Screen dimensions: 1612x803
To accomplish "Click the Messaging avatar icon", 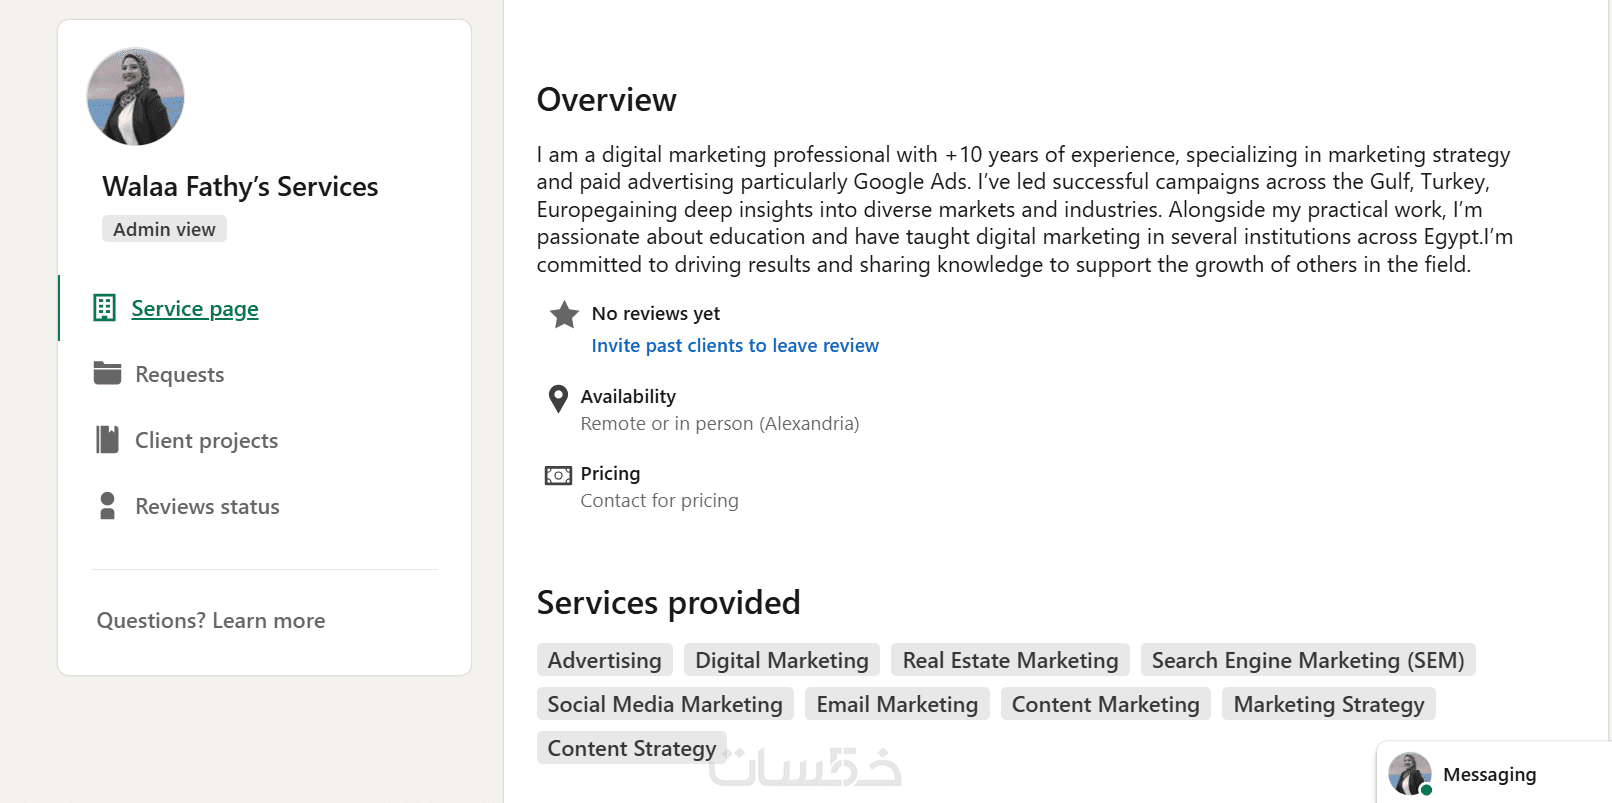I will [1410, 774].
